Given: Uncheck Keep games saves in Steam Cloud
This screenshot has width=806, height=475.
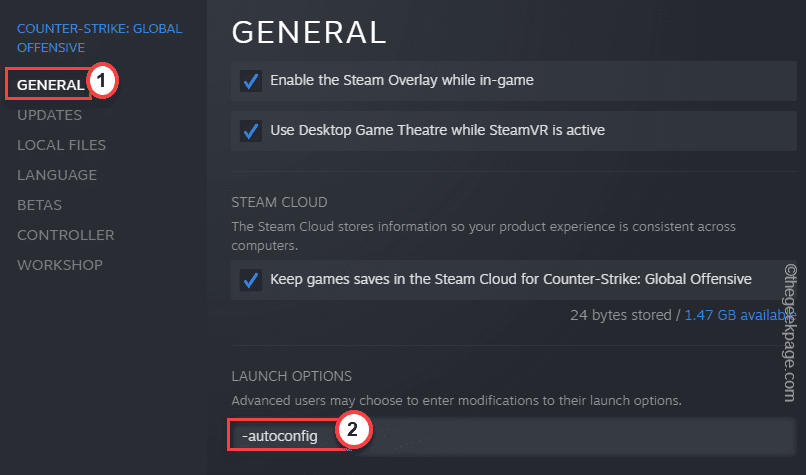Looking at the screenshot, I should click(x=251, y=280).
